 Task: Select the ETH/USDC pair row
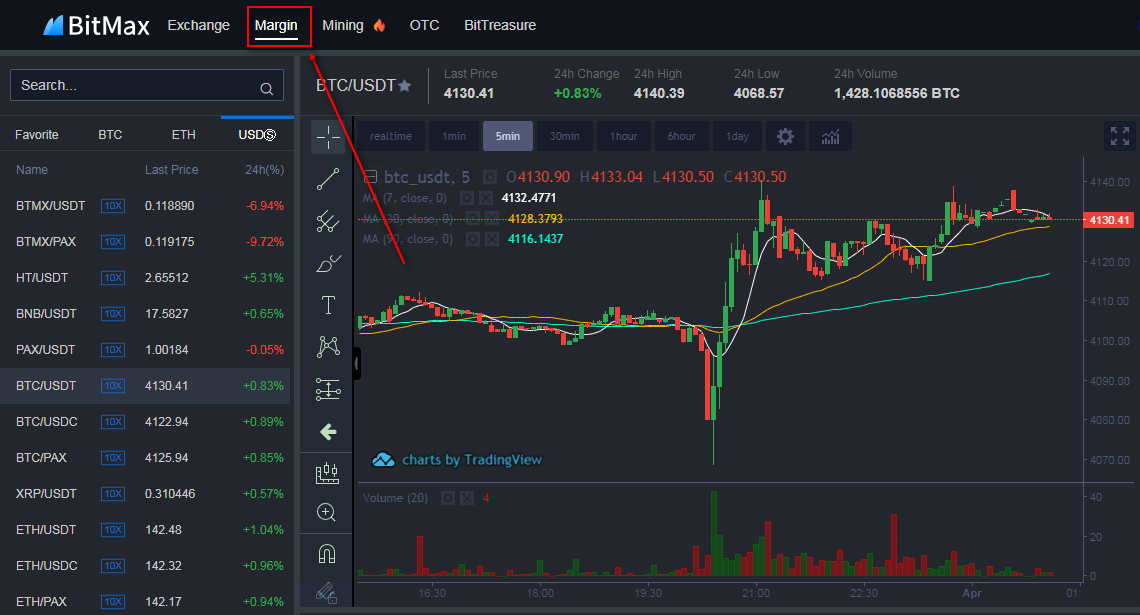(x=145, y=566)
